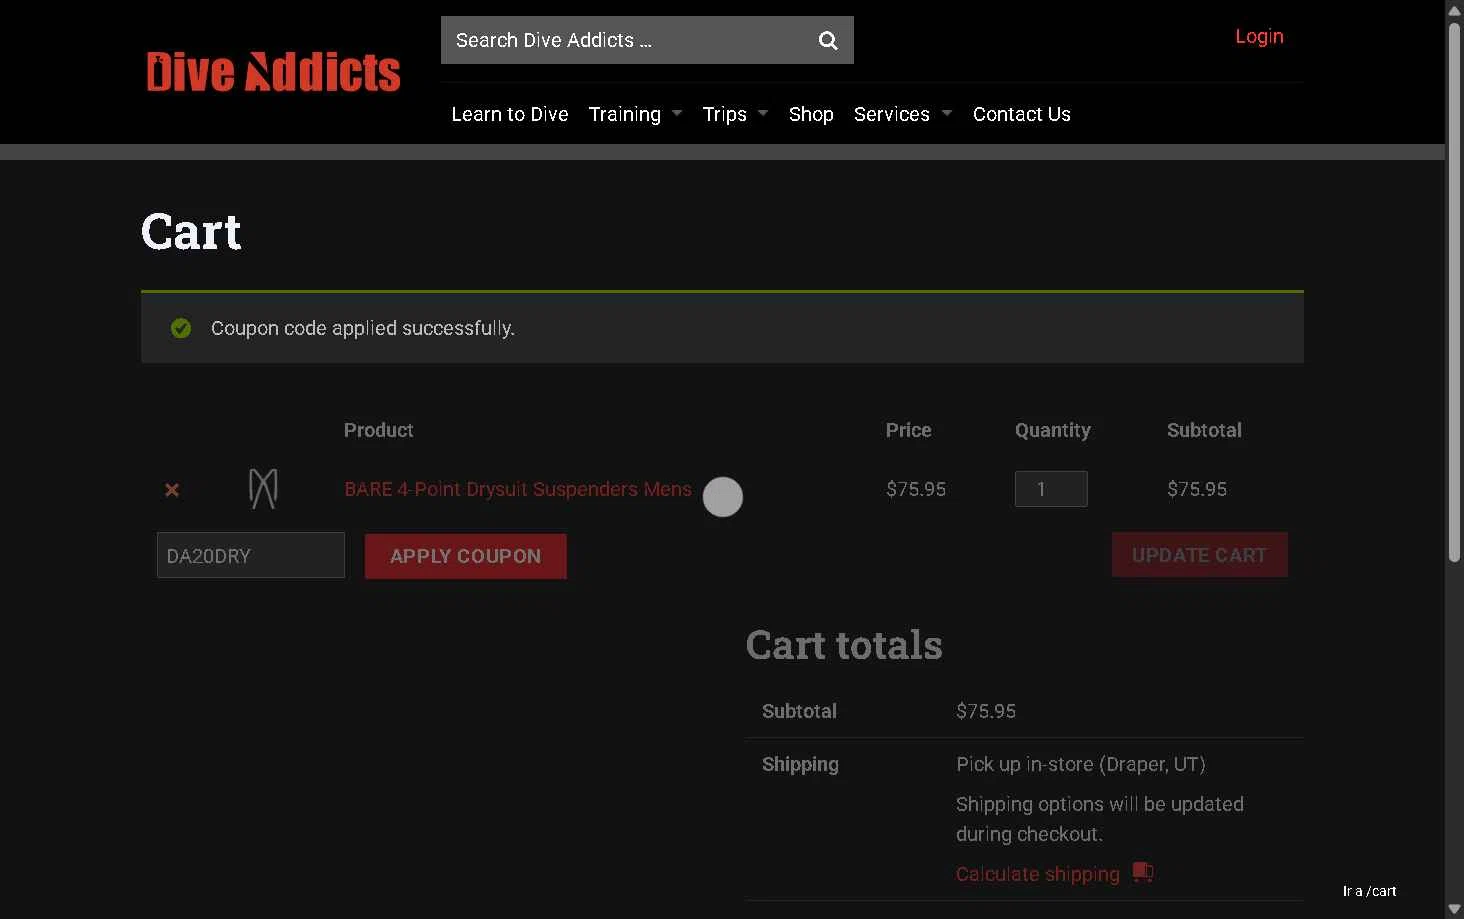Click the coupon code field DA20DRY
Viewport: 1464px width, 919px height.
coord(251,555)
